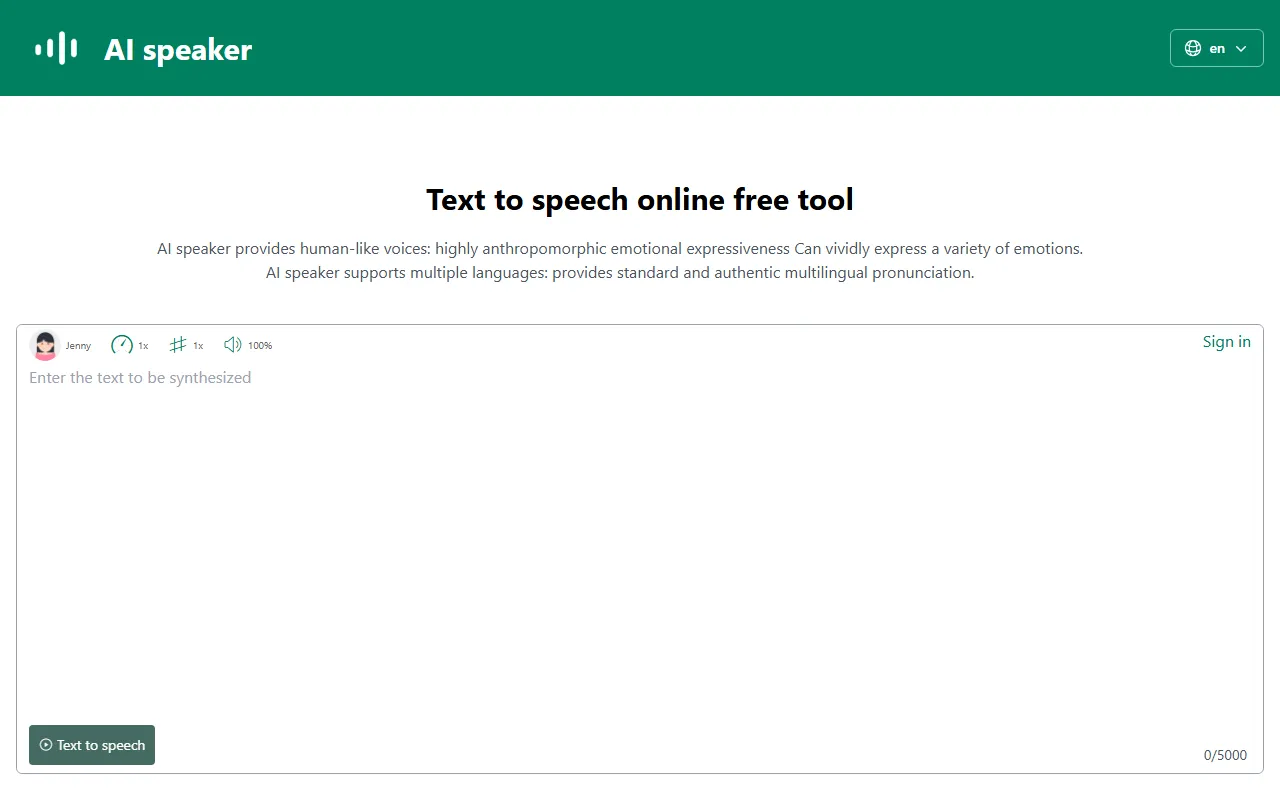Click the volume speaker icon
This screenshot has width=1280, height=800.
tap(233, 345)
